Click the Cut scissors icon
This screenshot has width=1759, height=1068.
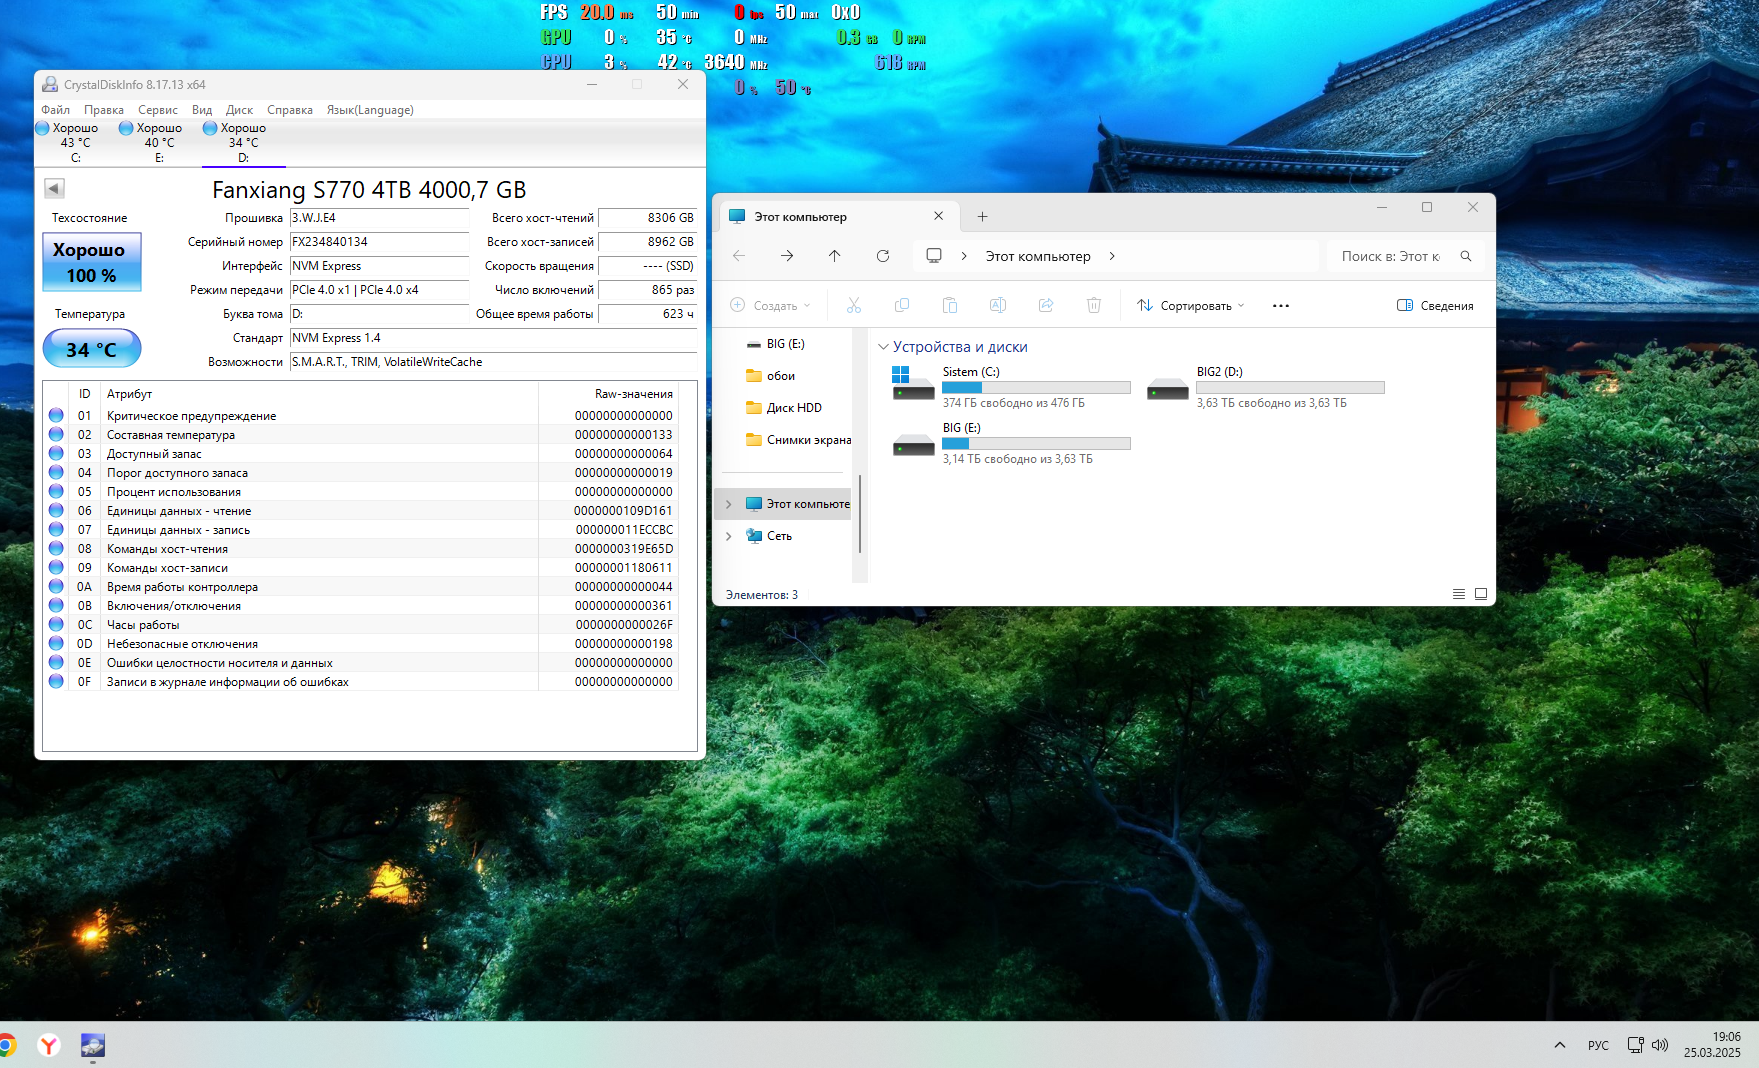[x=854, y=306]
